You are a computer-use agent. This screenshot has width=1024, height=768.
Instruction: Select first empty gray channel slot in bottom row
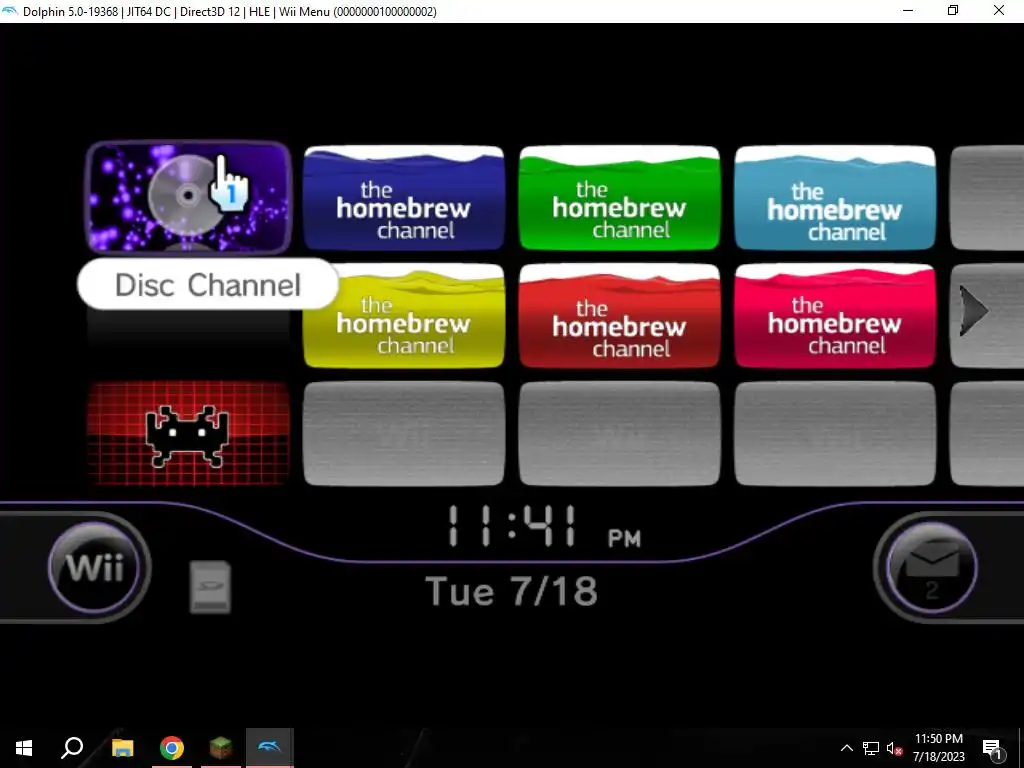pos(404,434)
